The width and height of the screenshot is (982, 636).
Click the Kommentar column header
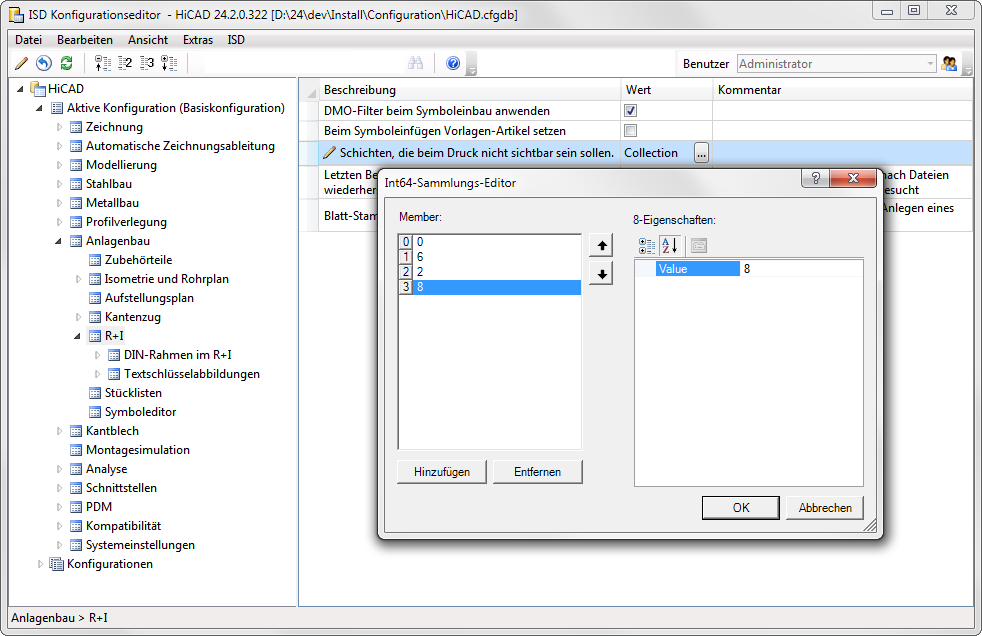click(842, 90)
